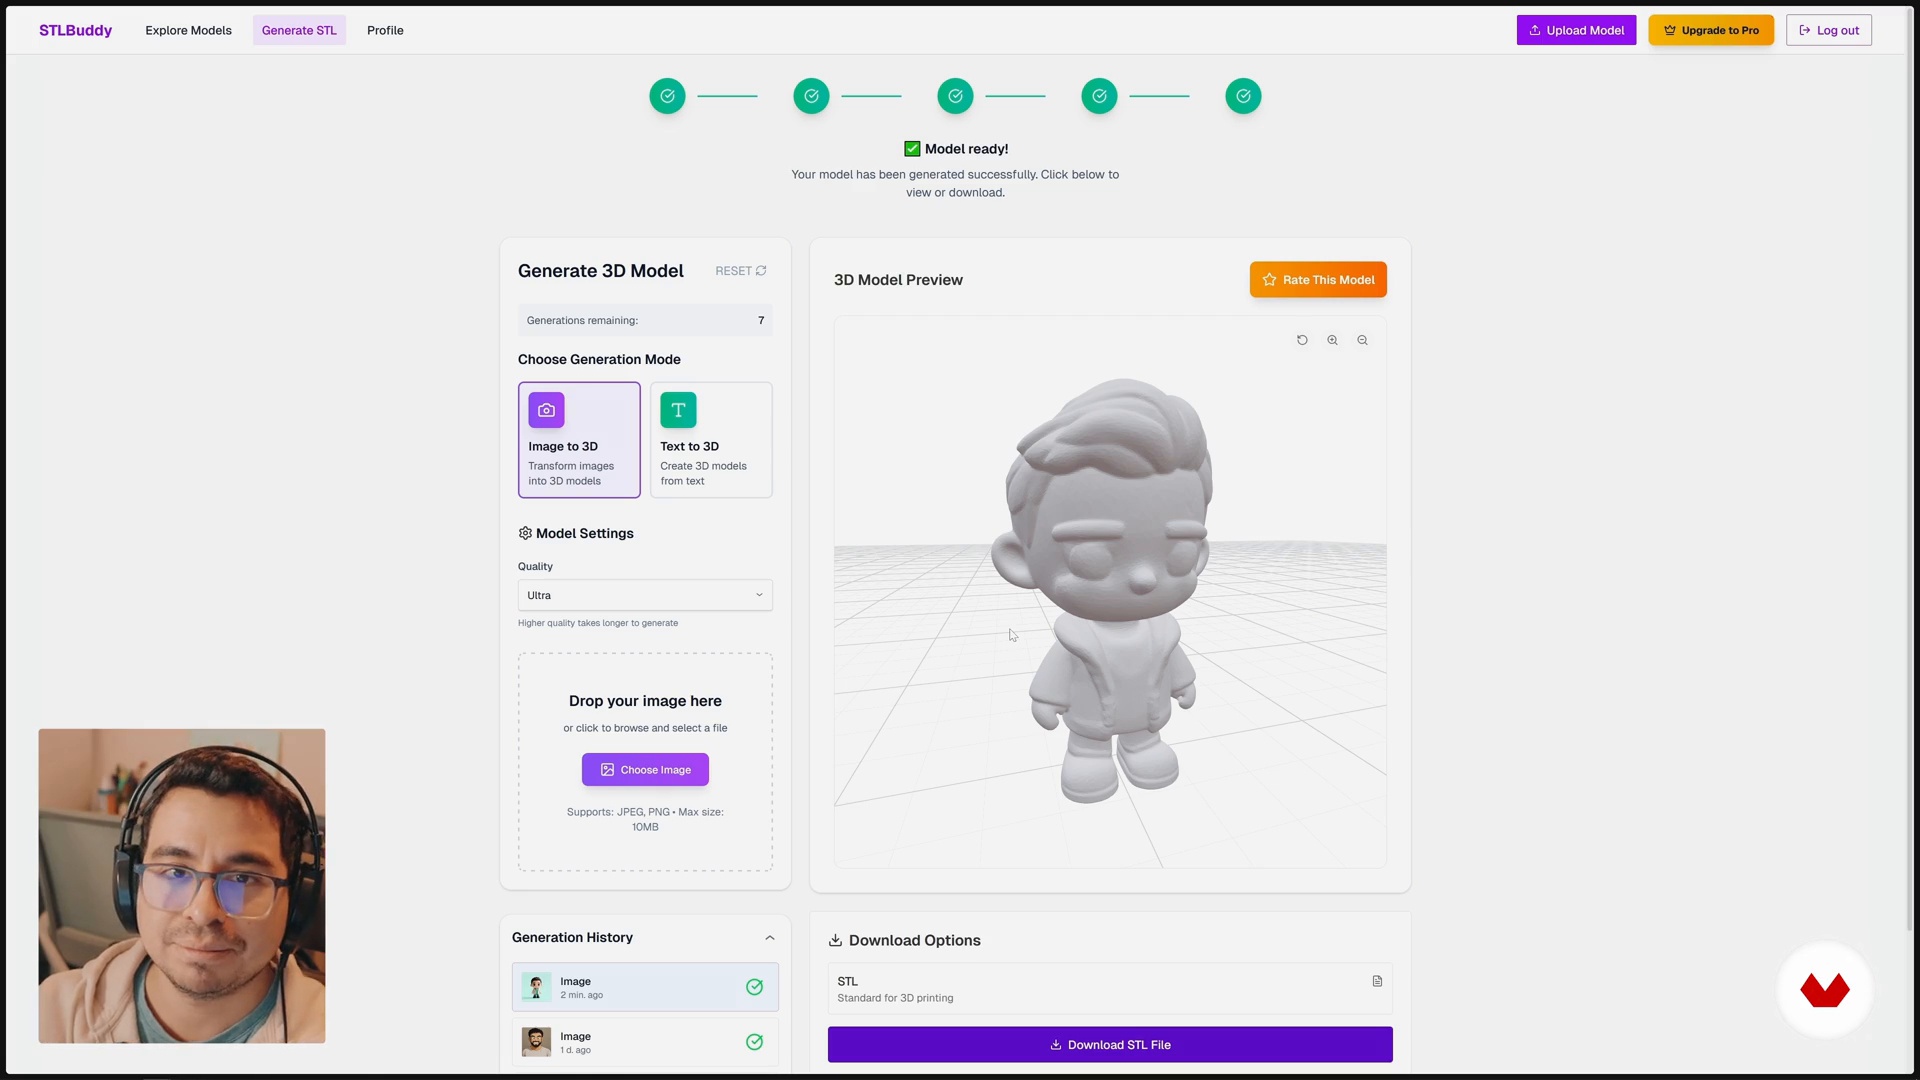Select the Image to 3D mode card
The image size is (1920, 1080).
(x=579, y=440)
